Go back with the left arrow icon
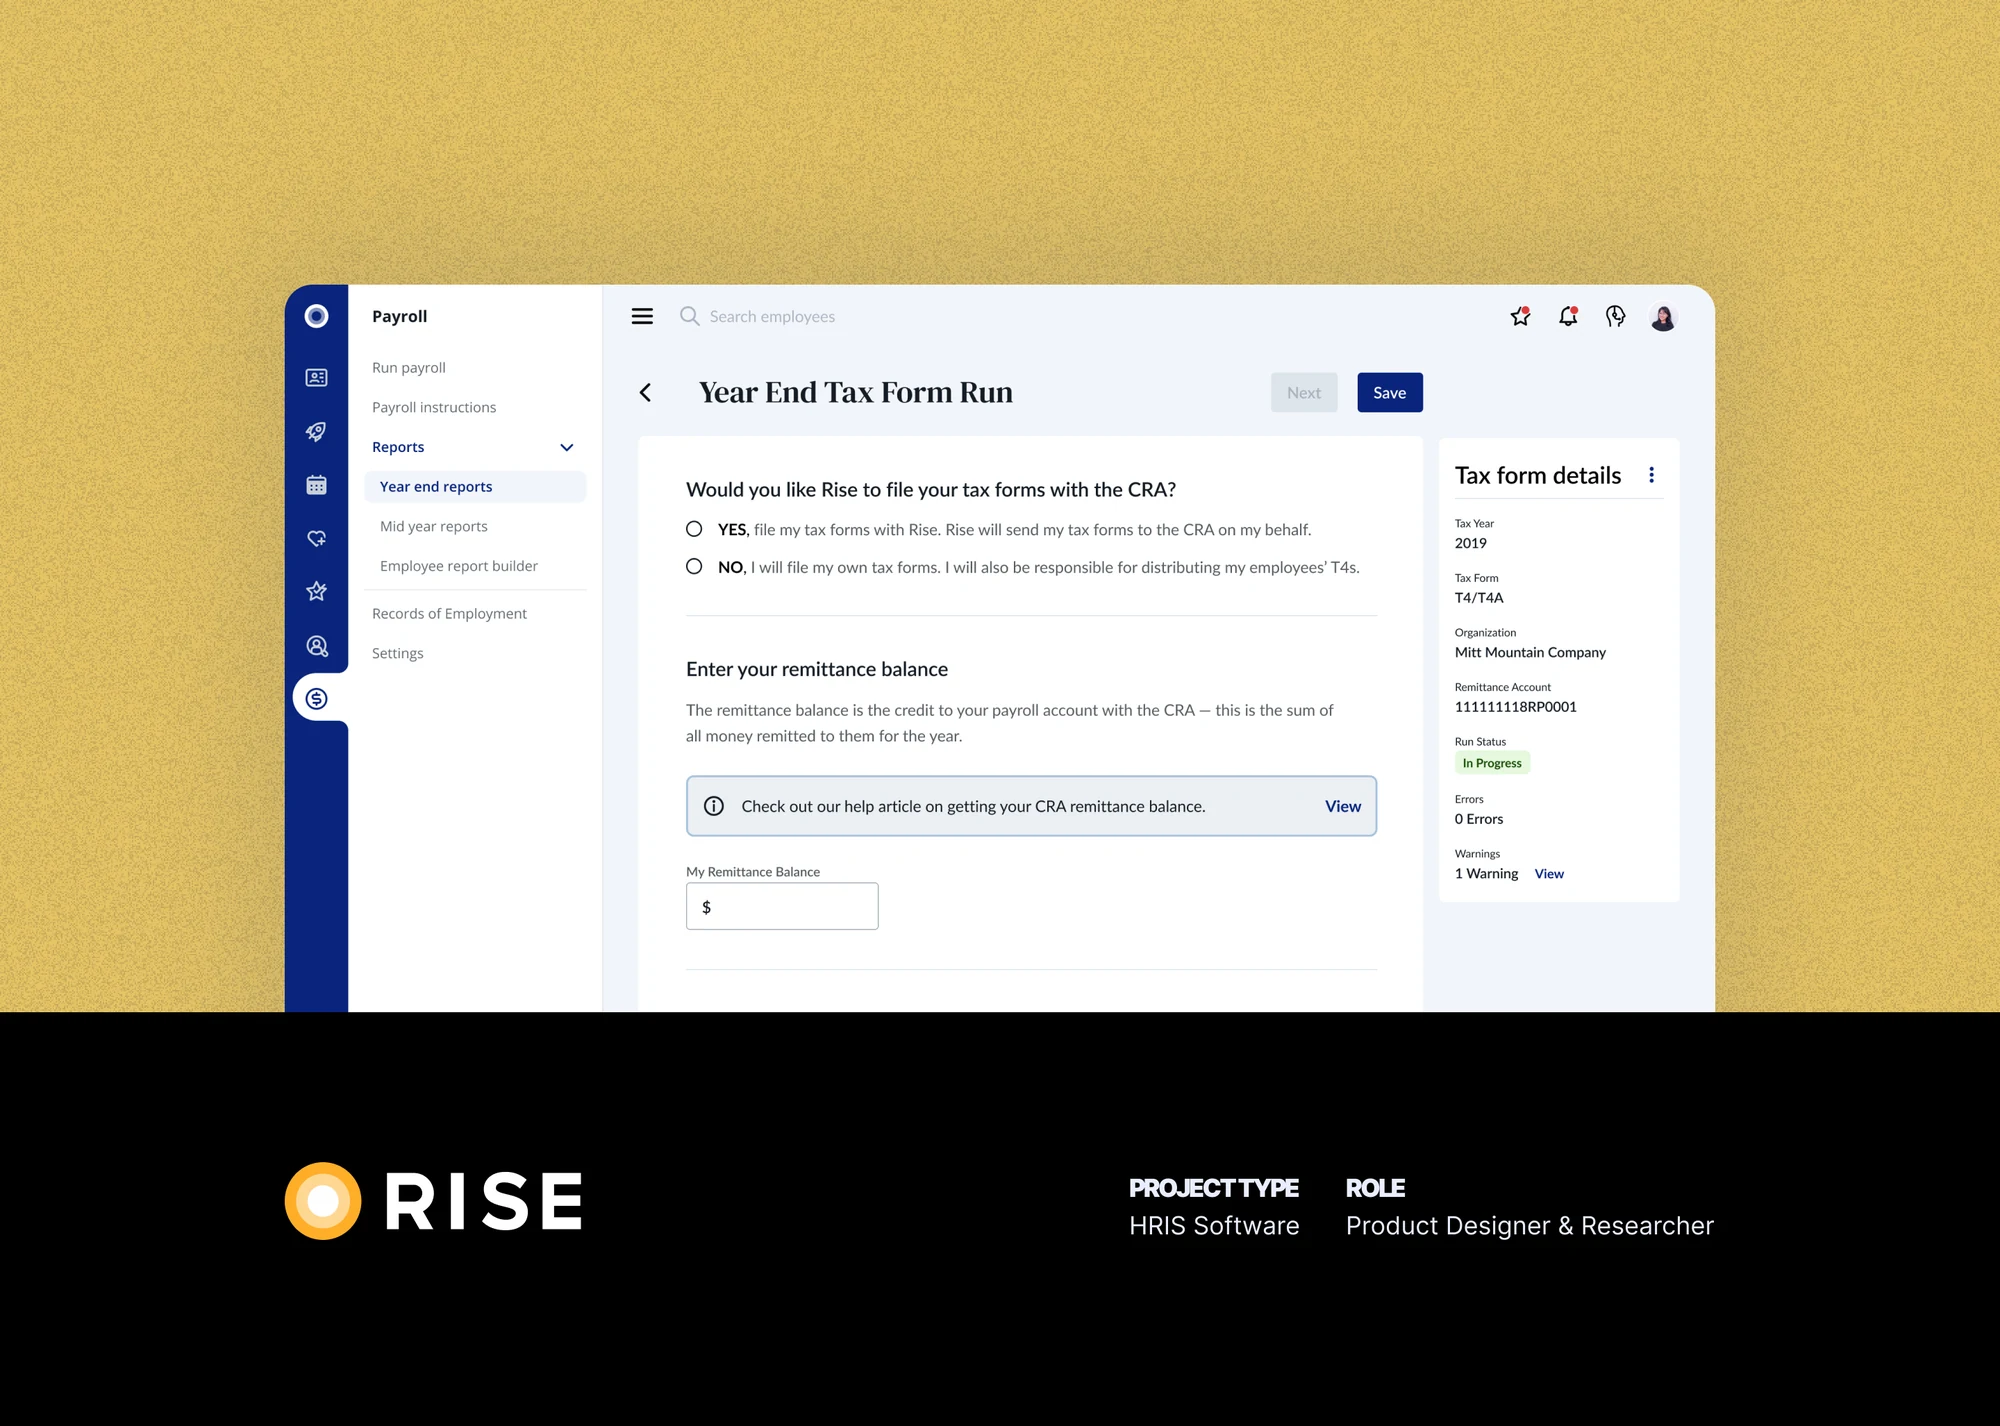 (645, 393)
